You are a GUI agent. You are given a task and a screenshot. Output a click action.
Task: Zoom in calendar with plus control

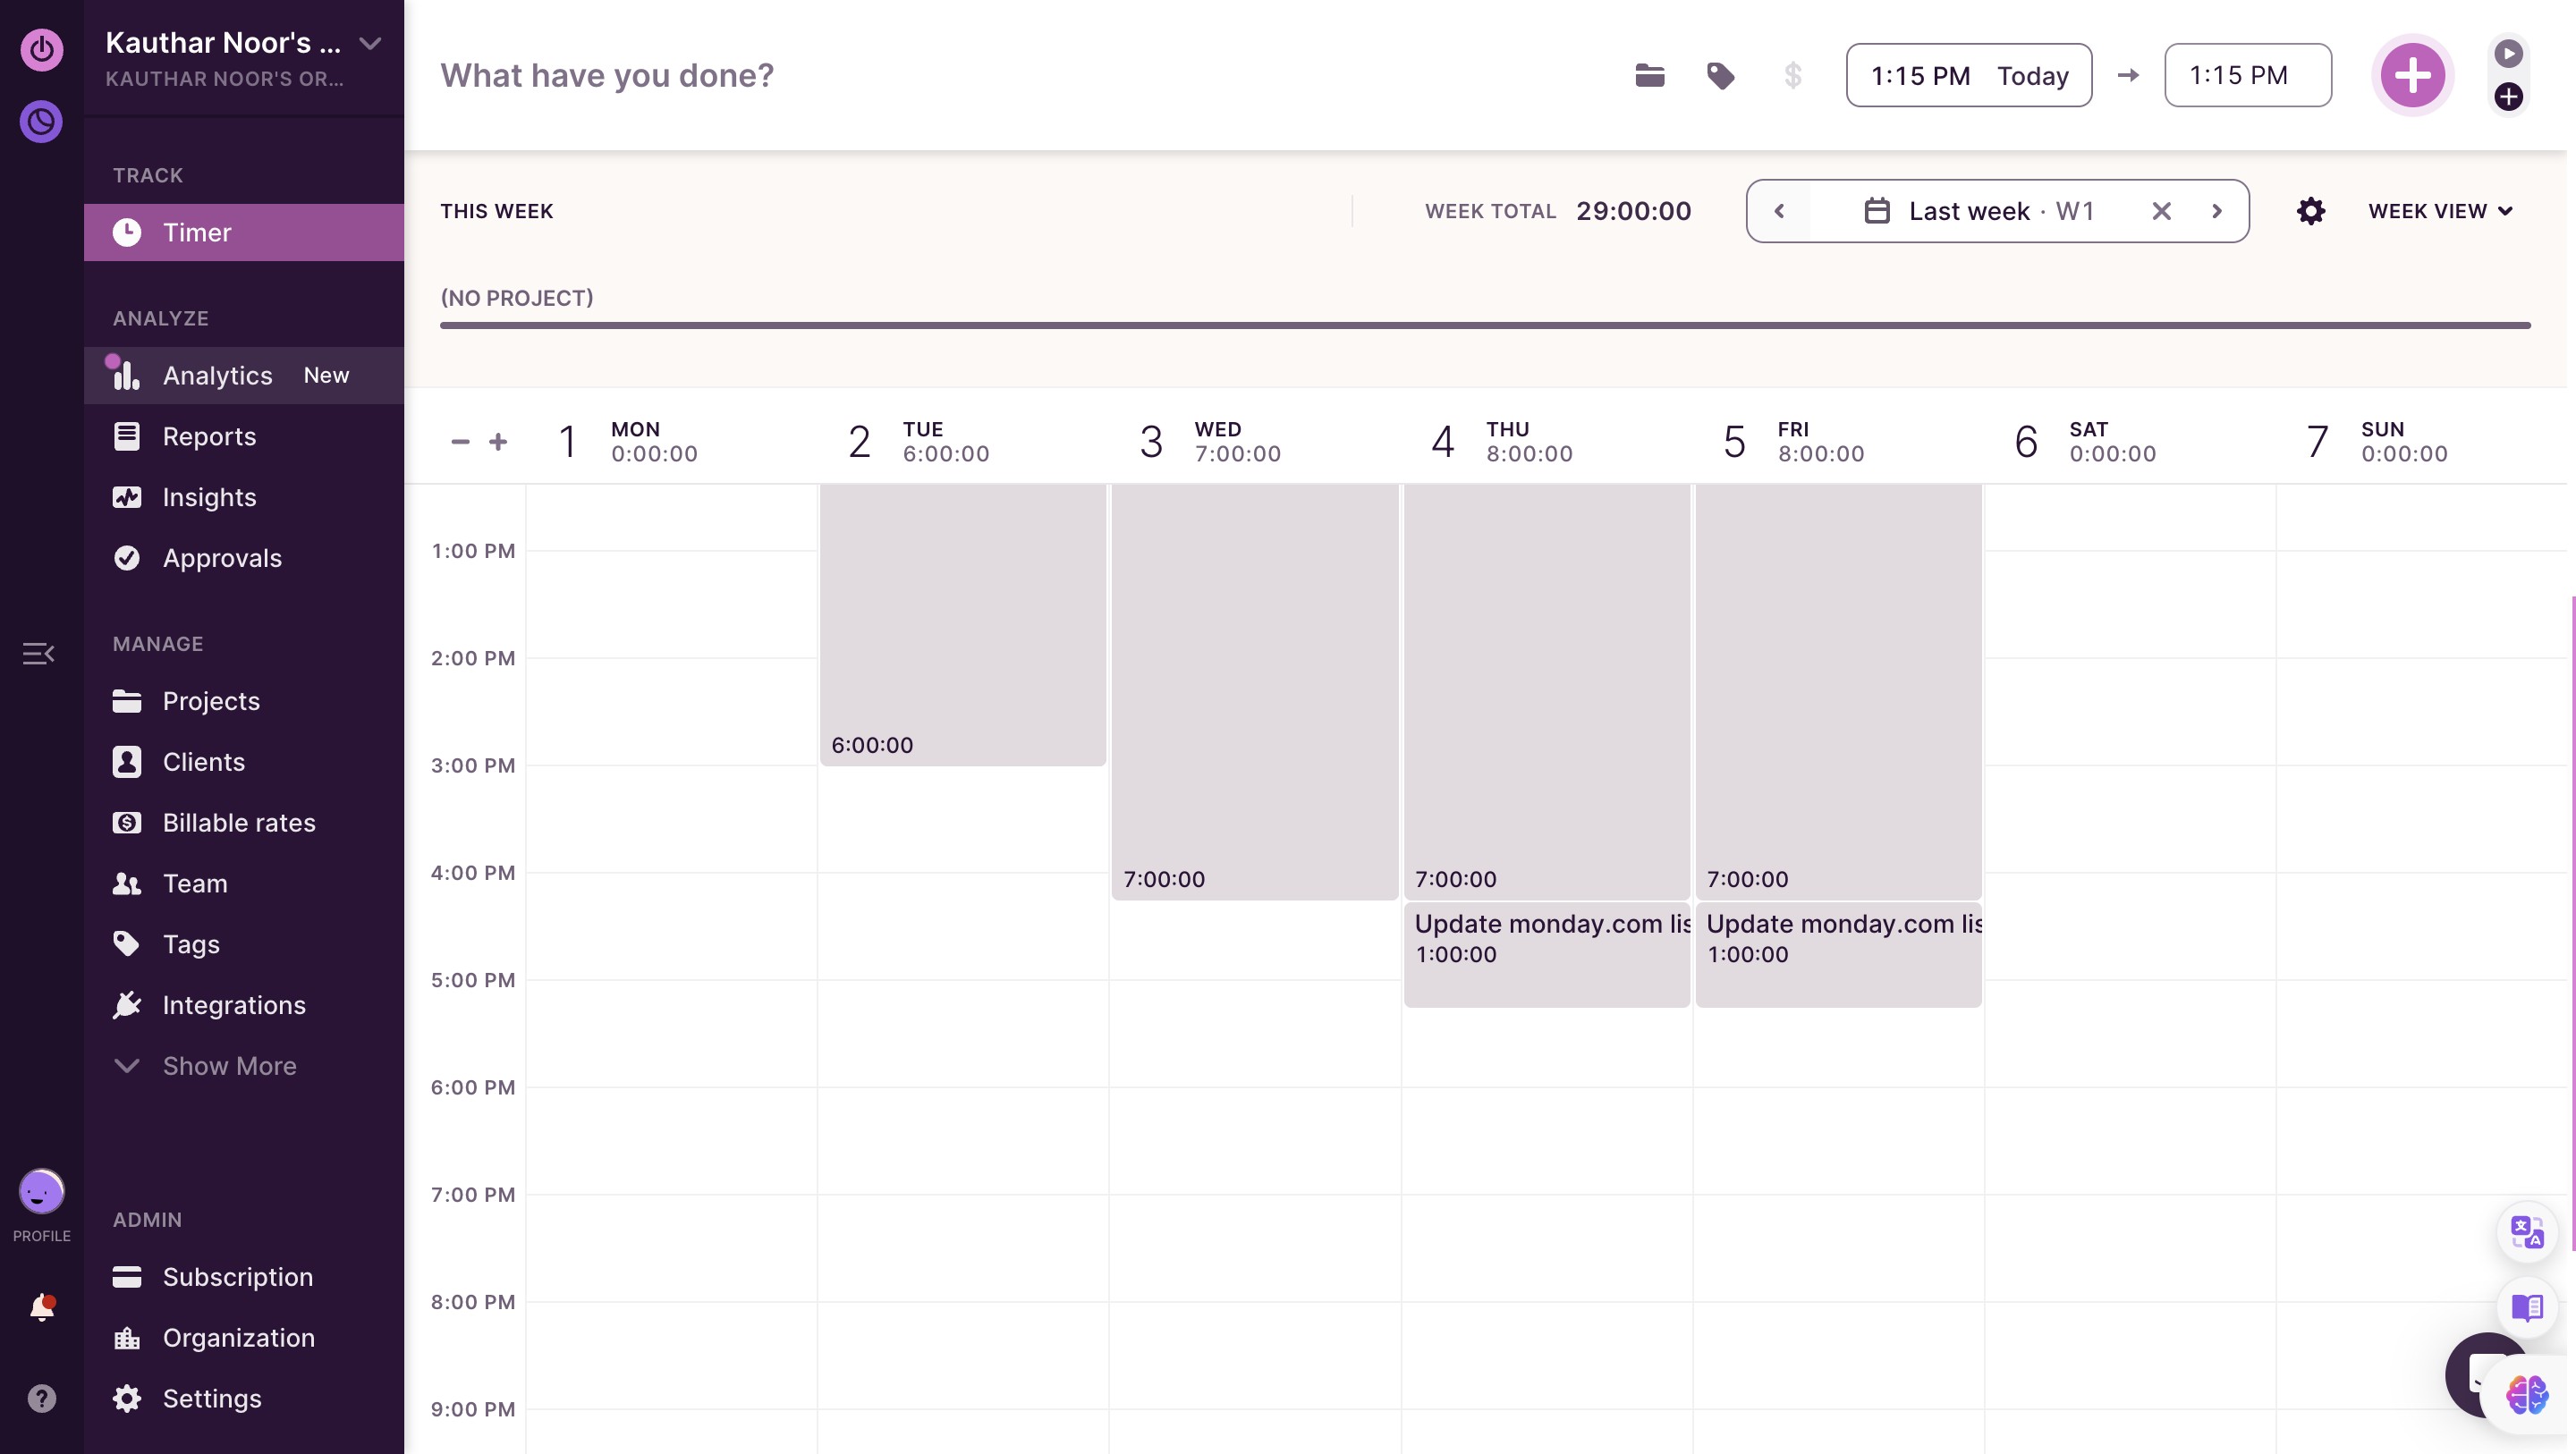(x=498, y=442)
